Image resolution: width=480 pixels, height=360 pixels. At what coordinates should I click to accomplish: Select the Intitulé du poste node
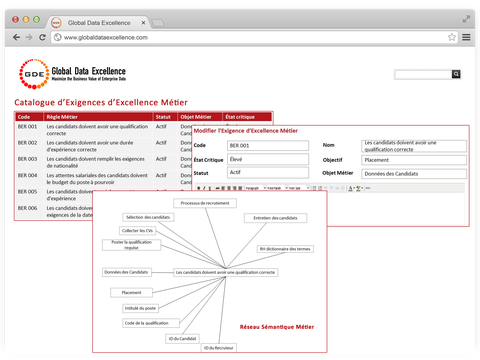140,308
